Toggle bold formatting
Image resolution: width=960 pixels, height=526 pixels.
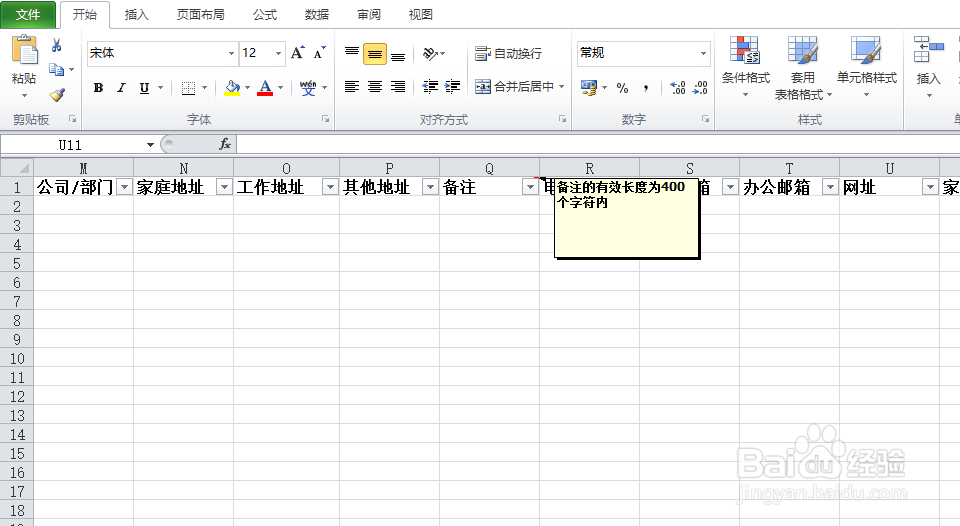pos(98,88)
